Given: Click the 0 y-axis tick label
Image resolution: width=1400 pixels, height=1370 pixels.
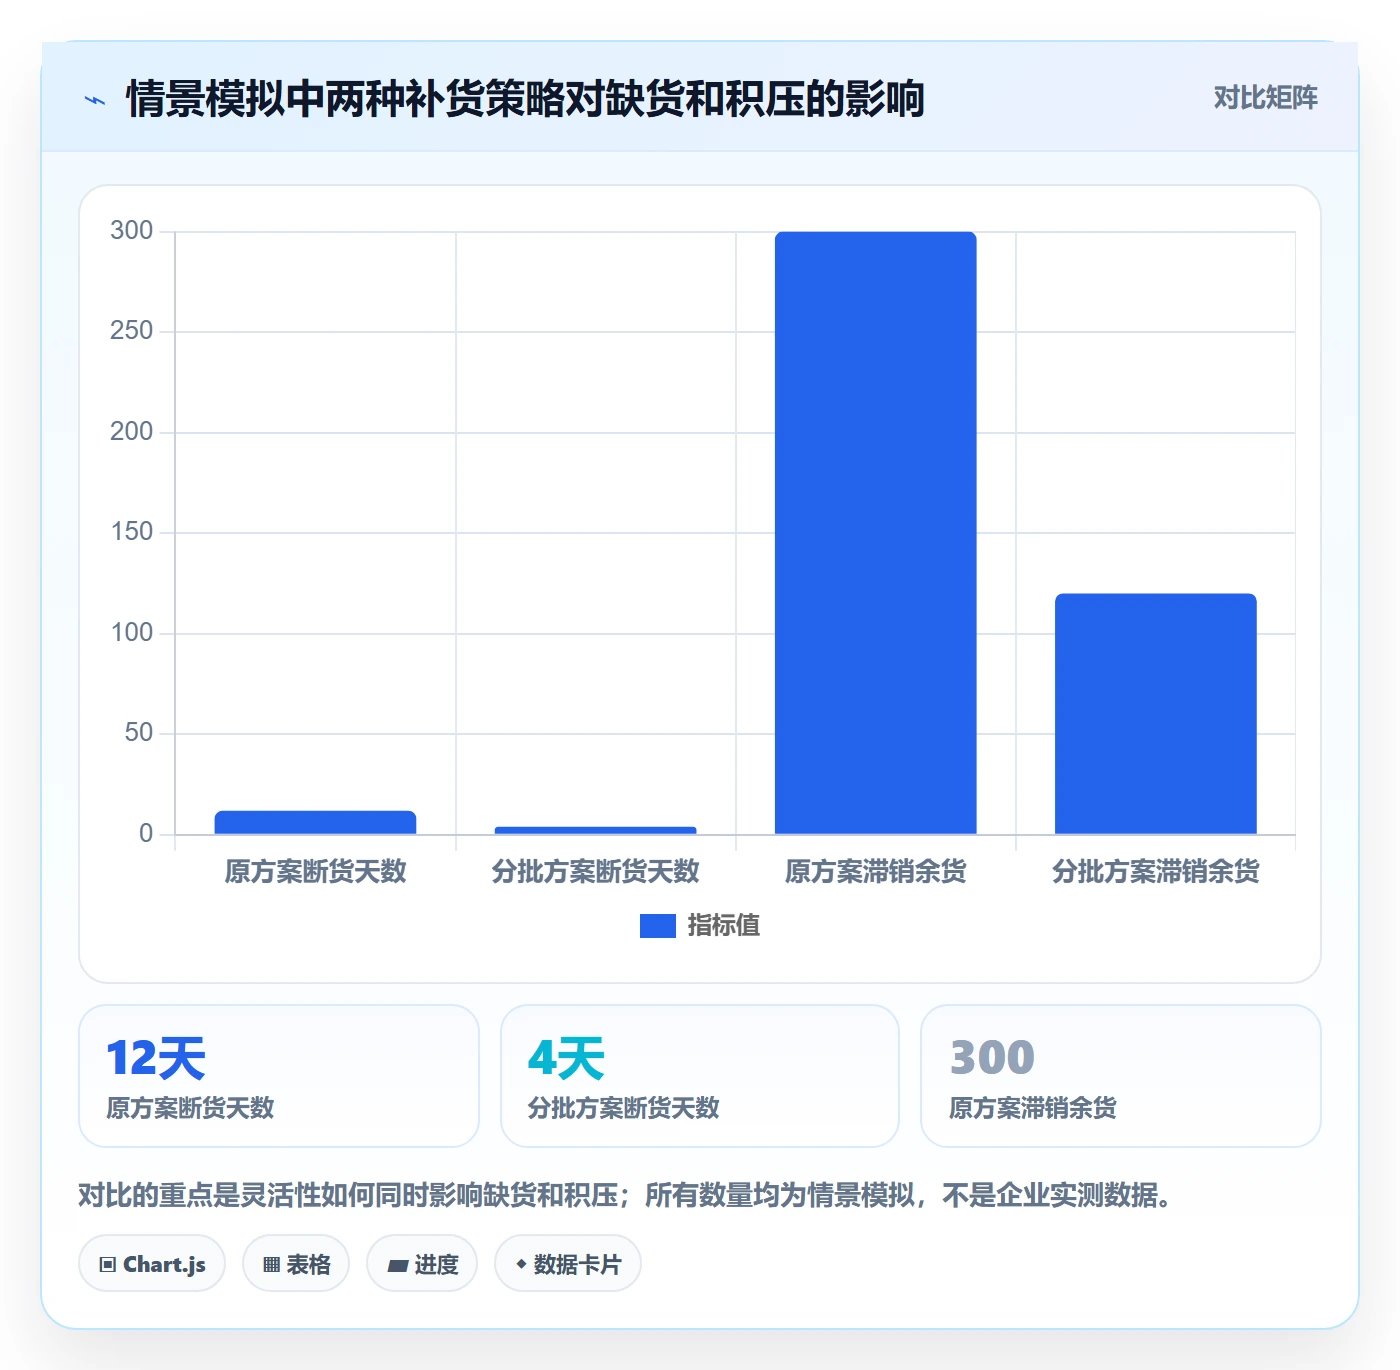Looking at the screenshot, I should click(146, 834).
